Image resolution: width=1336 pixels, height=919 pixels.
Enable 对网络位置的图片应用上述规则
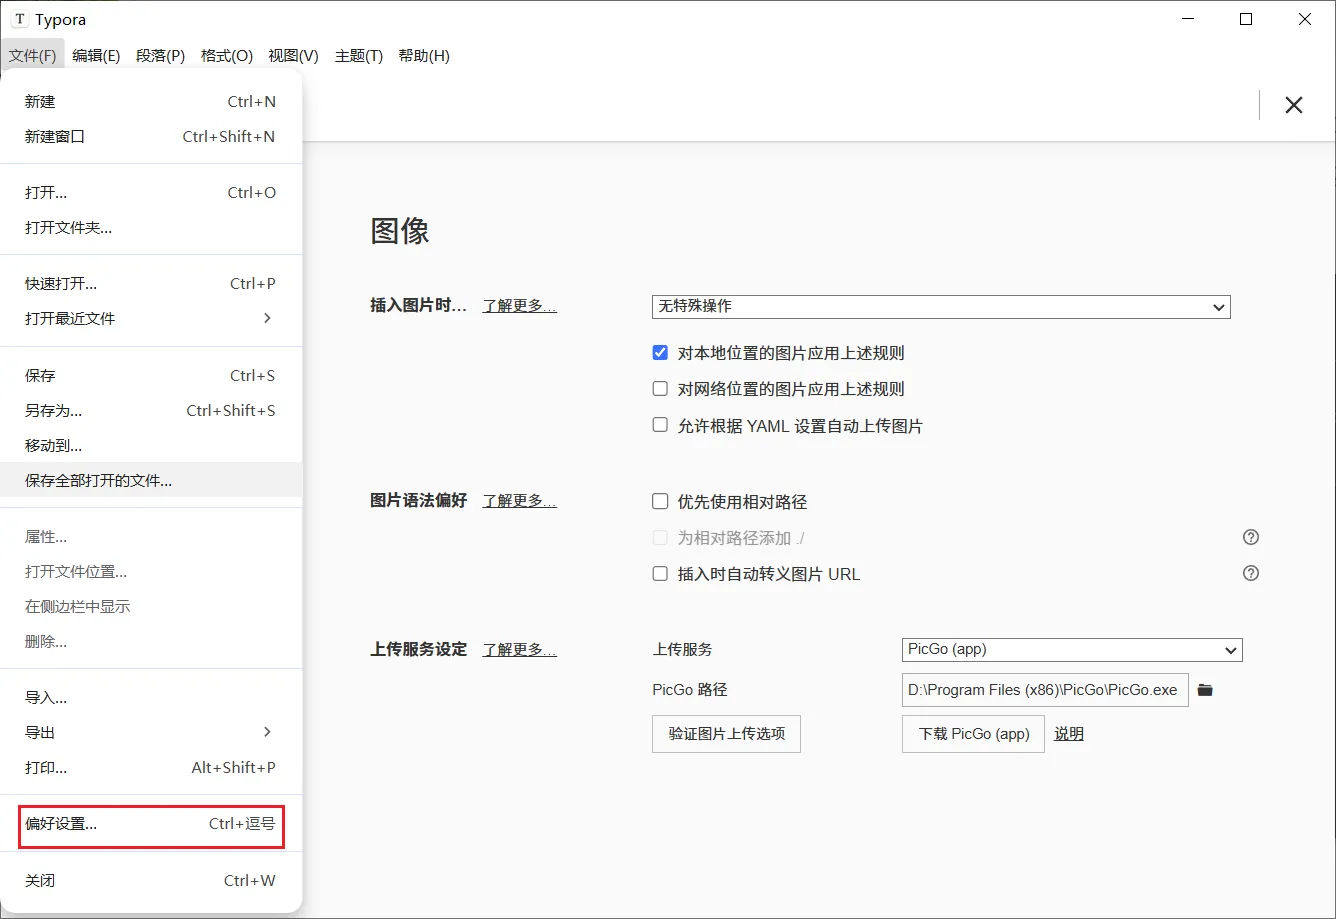click(660, 388)
